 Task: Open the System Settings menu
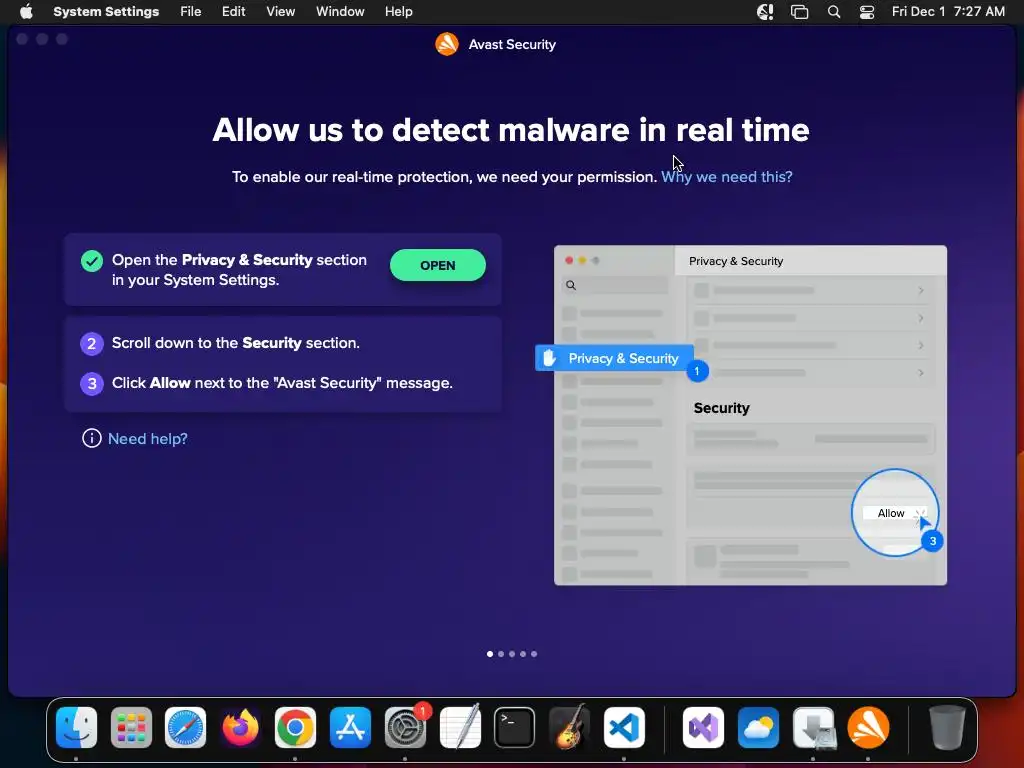pos(106,12)
